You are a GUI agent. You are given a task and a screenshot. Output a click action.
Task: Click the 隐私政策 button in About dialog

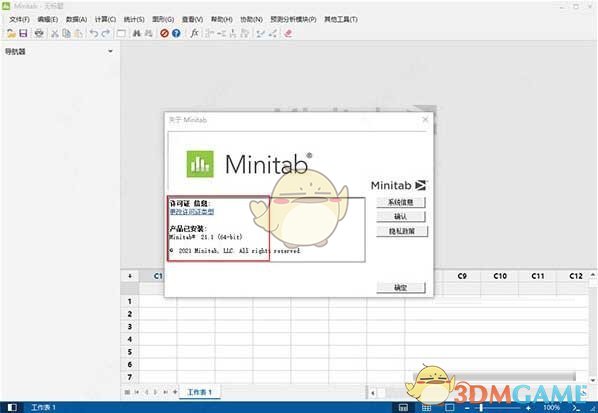pyautogui.click(x=402, y=231)
